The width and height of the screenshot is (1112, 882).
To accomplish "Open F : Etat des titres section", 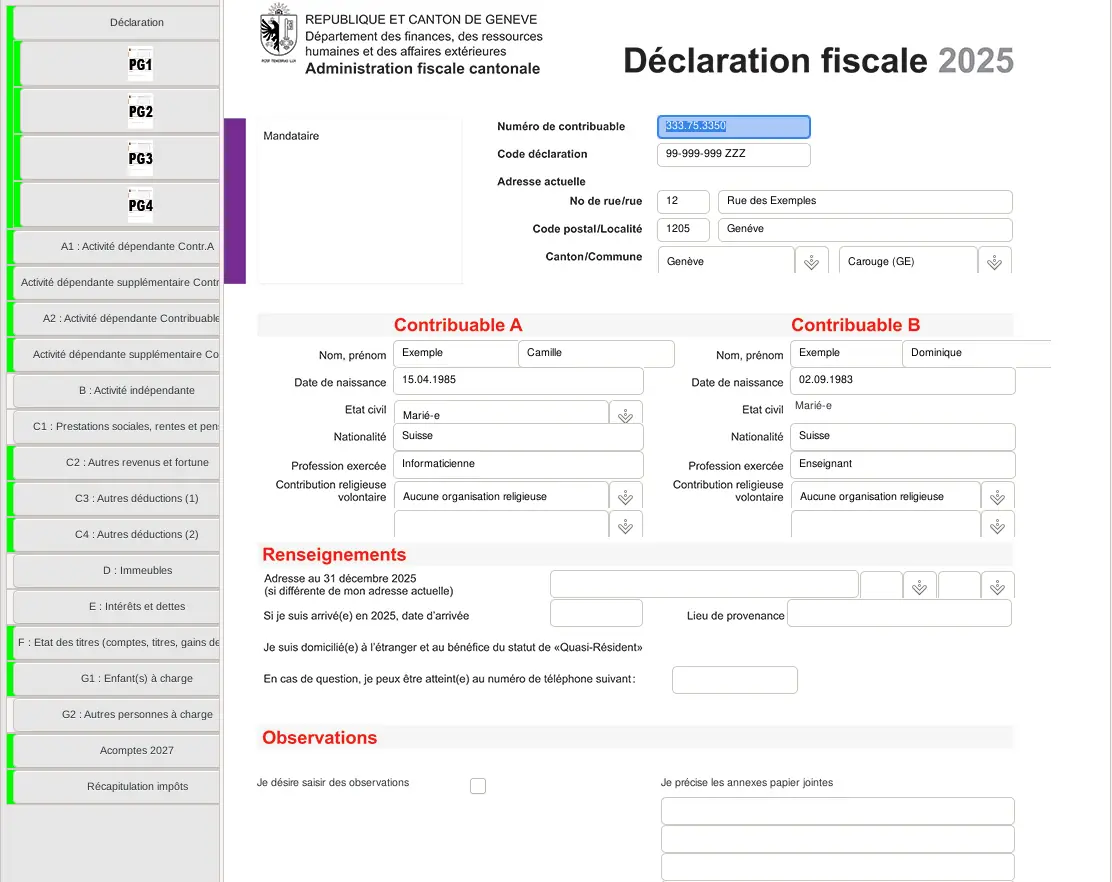I will [117, 642].
